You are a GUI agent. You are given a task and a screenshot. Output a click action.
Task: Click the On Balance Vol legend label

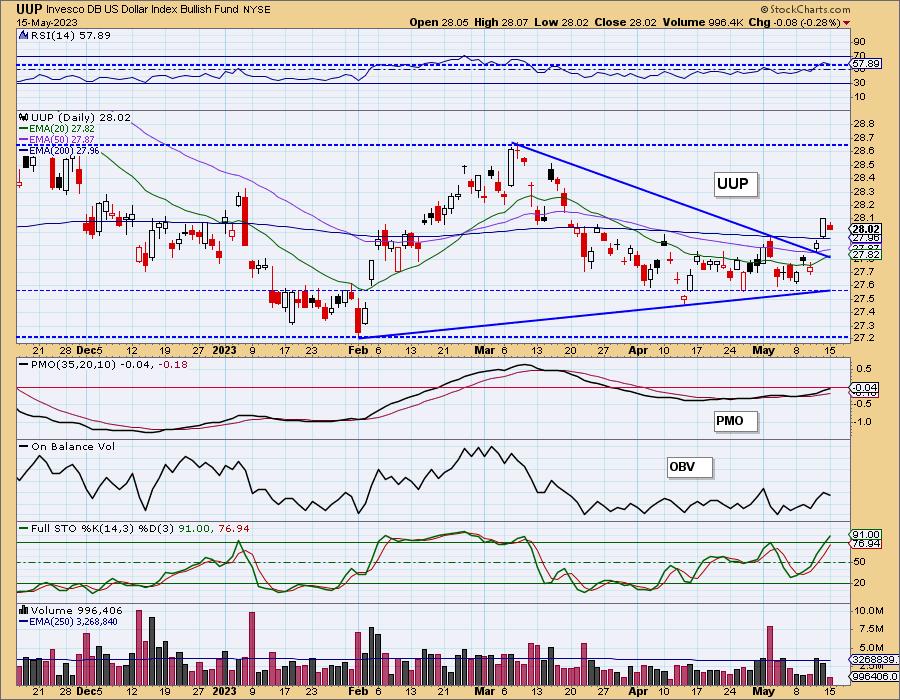tap(73, 446)
